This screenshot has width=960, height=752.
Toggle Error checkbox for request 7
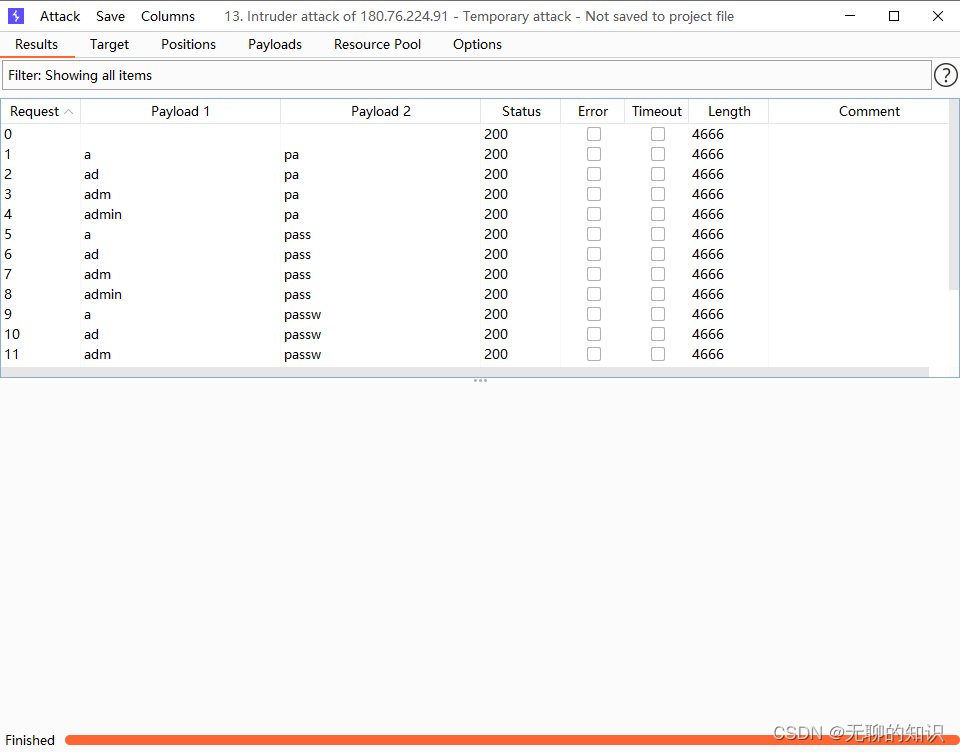click(594, 274)
